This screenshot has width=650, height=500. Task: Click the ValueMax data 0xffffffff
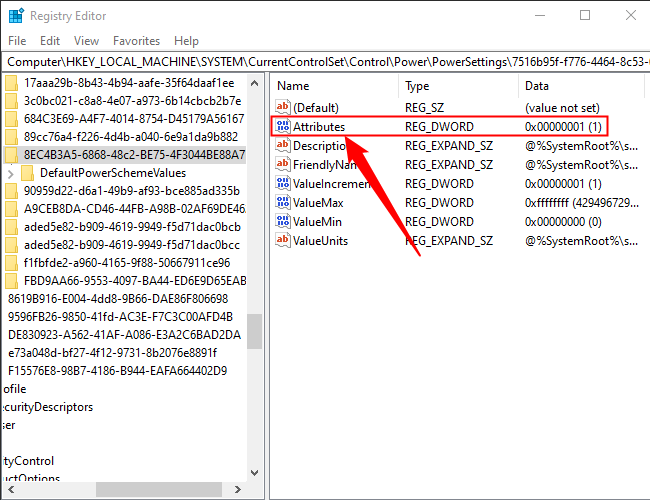[x=581, y=202]
